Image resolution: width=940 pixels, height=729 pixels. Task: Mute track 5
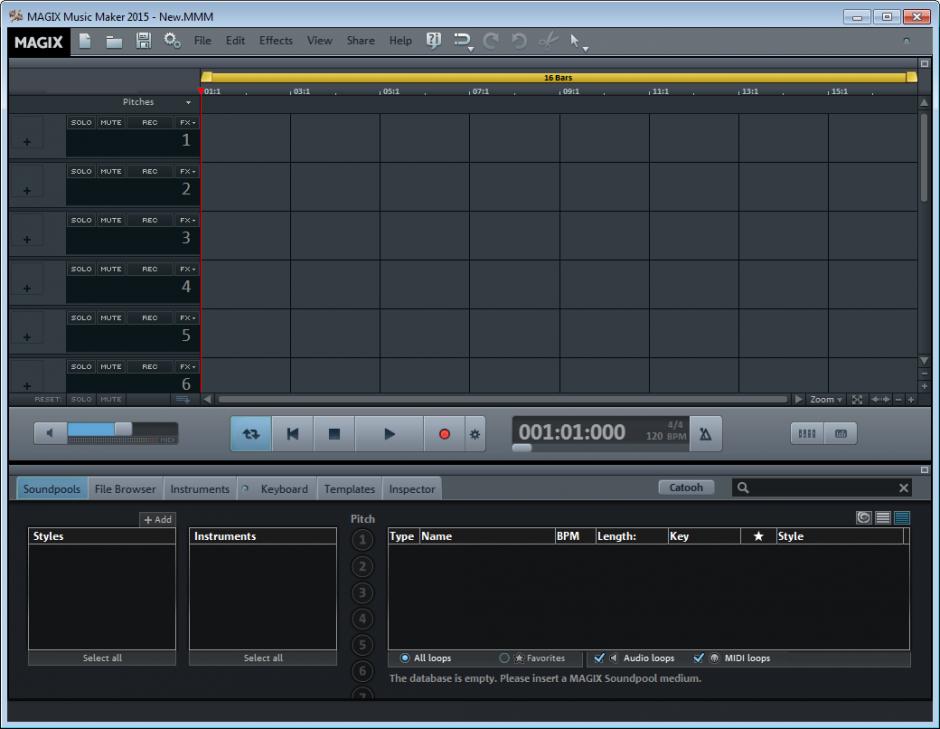111,318
